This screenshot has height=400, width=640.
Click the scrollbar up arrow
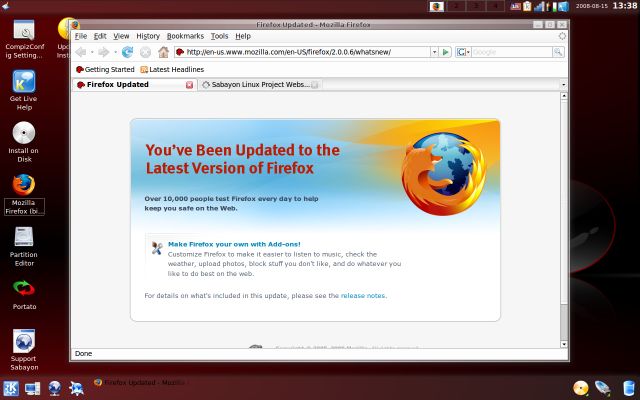(x=564, y=96)
